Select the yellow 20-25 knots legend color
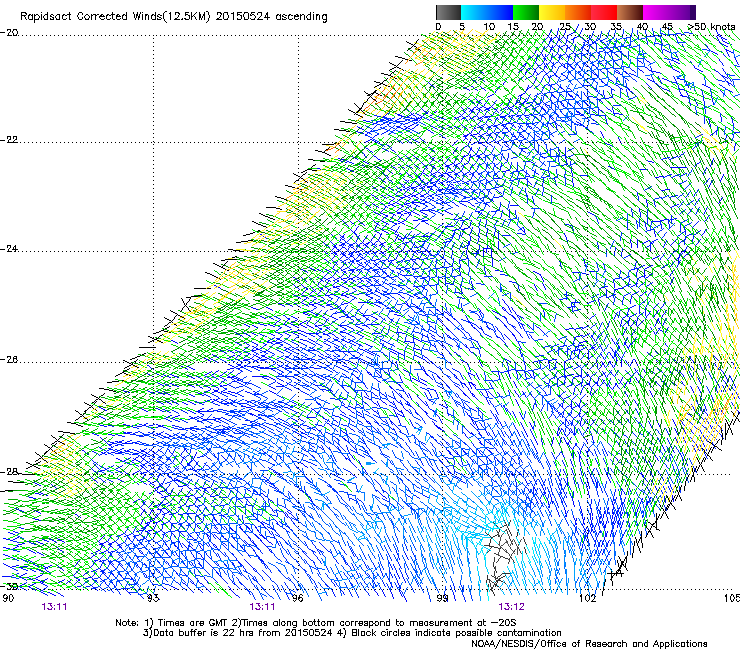 pos(552,12)
